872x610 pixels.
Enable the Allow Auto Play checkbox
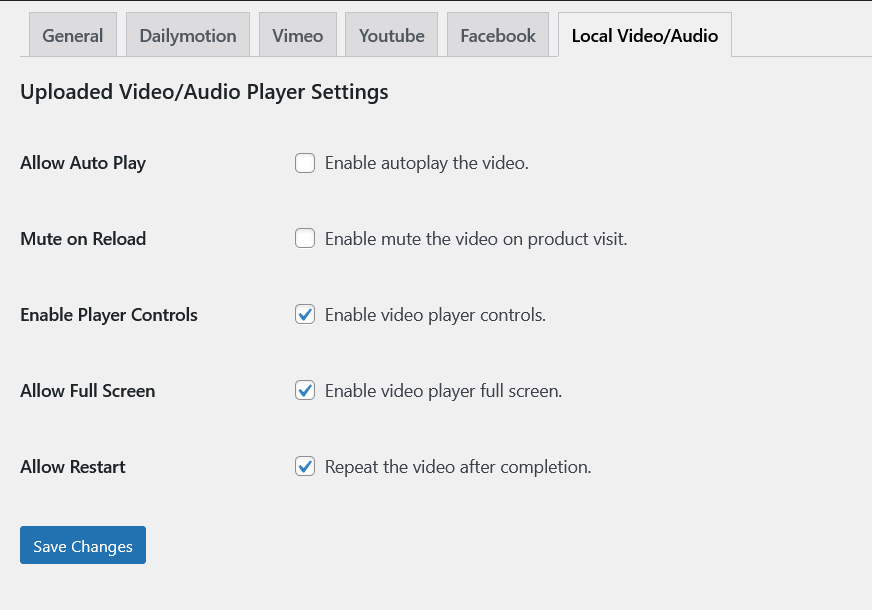305,163
